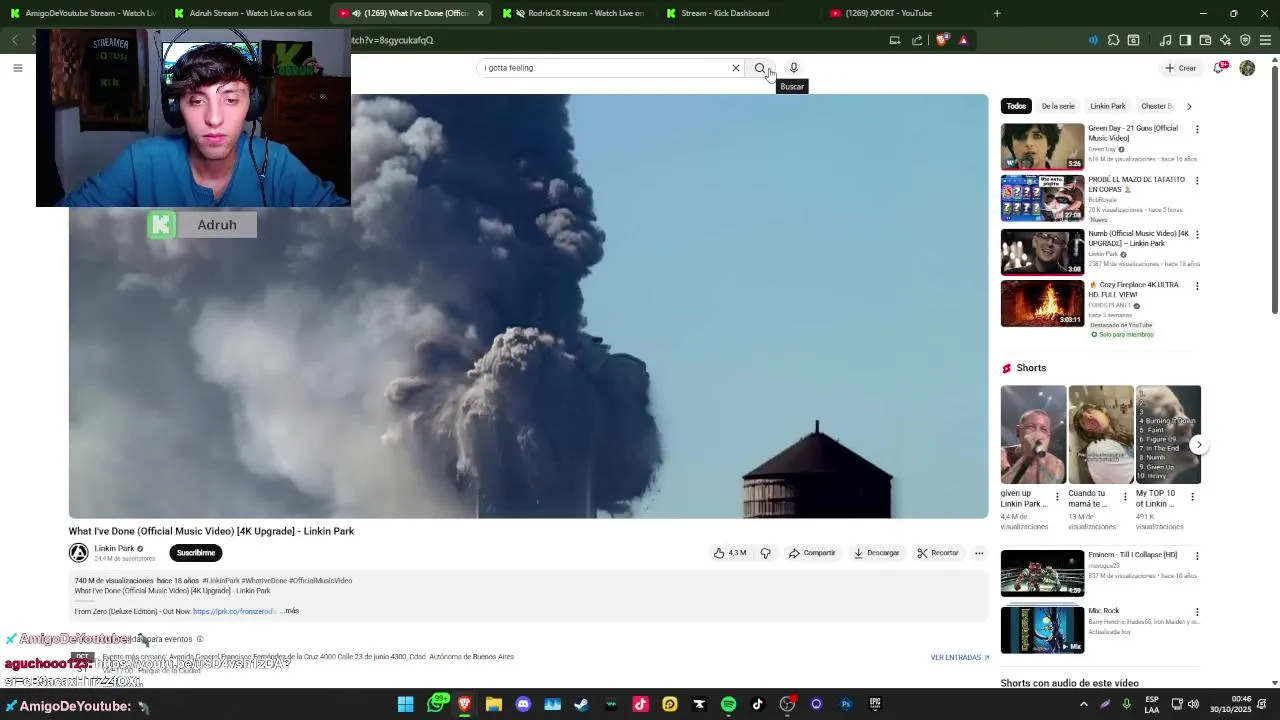The height and width of the screenshot is (720, 1280).
Task: Open Steam from the taskbar
Action: point(581,704)
